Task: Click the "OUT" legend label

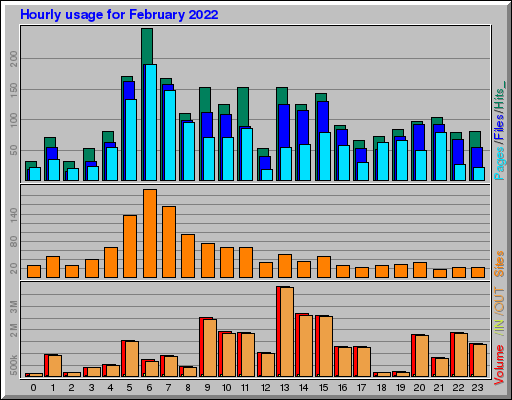Action: coord(499,300)
